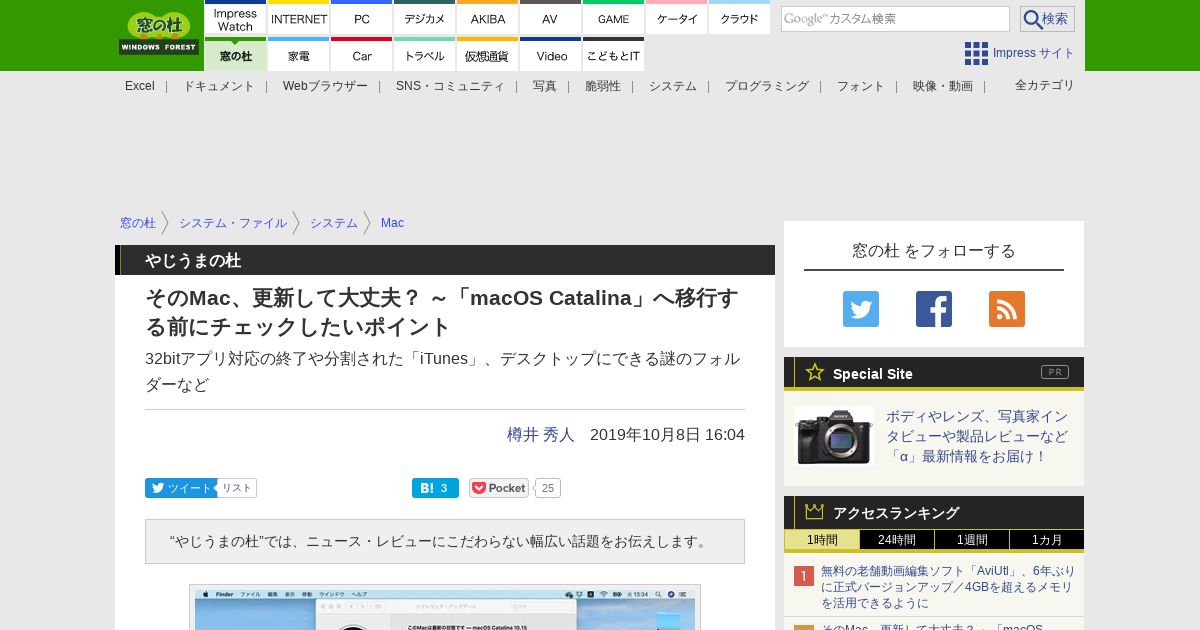Open the INTERNET site tab
The image size is (1200, 630).
pyautogui.click(x=299, y=19)
